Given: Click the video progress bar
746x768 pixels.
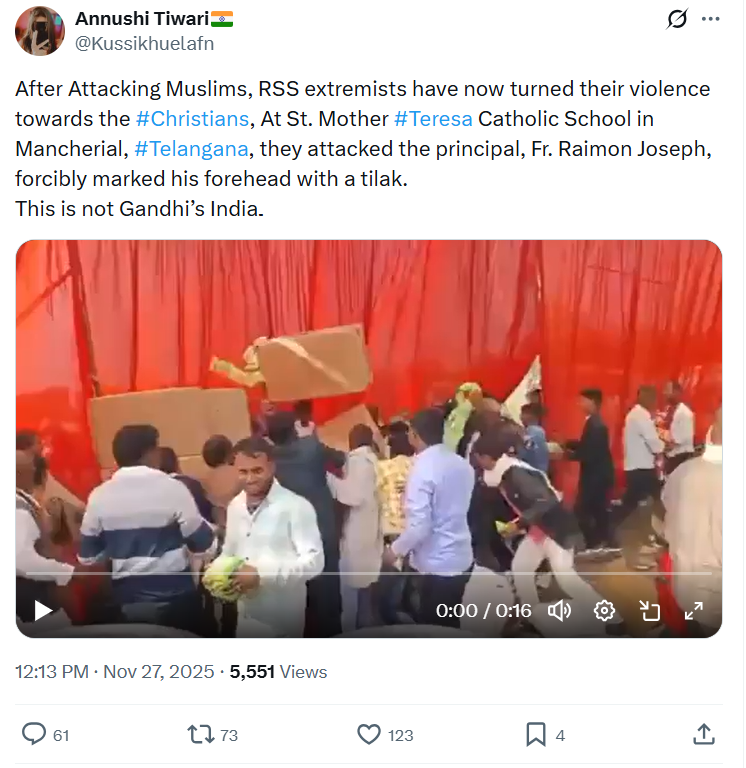Looking at the screenshot, I should [368, 574].
